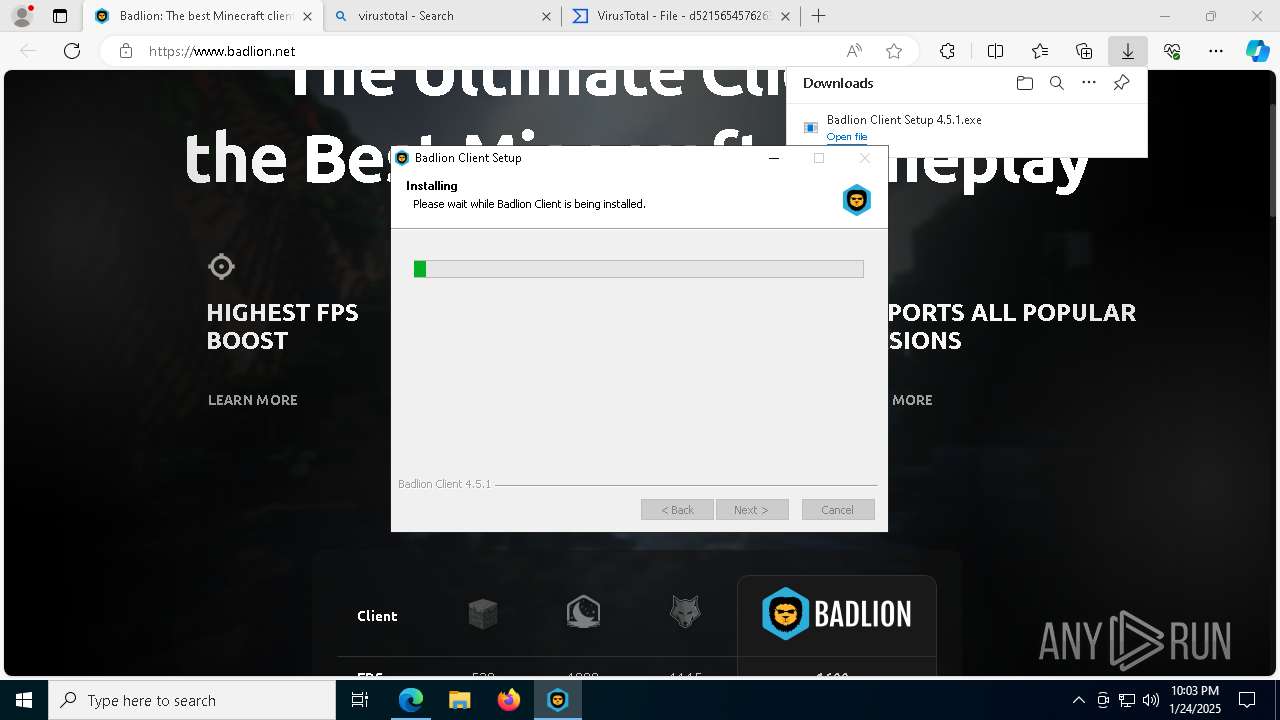1280x720 pixels.
Task: Toggle the Downloads toolbar icon
Action: pos(1128,51)
